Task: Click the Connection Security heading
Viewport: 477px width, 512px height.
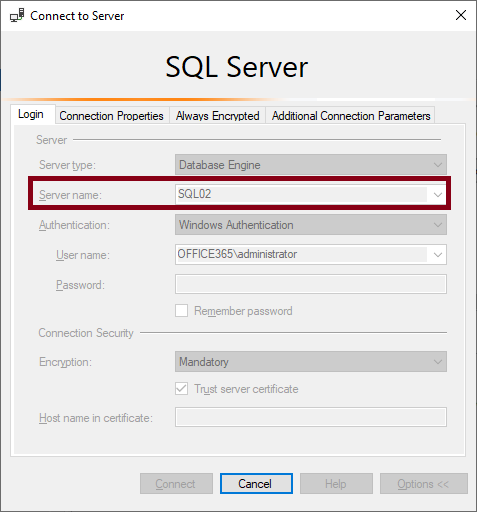Action: pyautogui.click(x=86, y=333)
